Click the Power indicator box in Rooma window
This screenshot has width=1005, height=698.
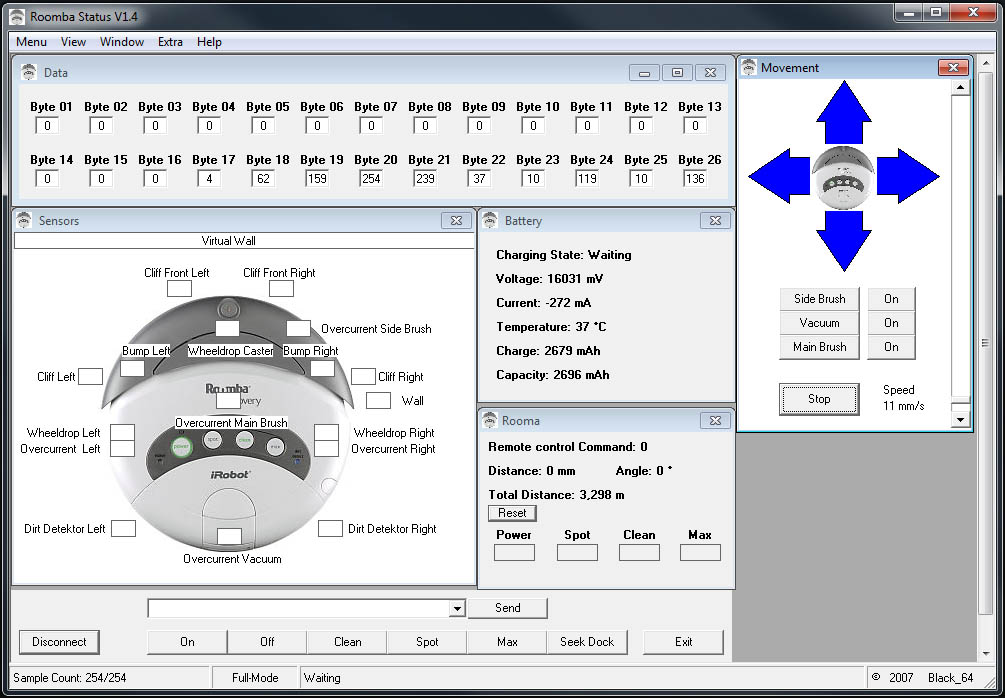[514, 553]
